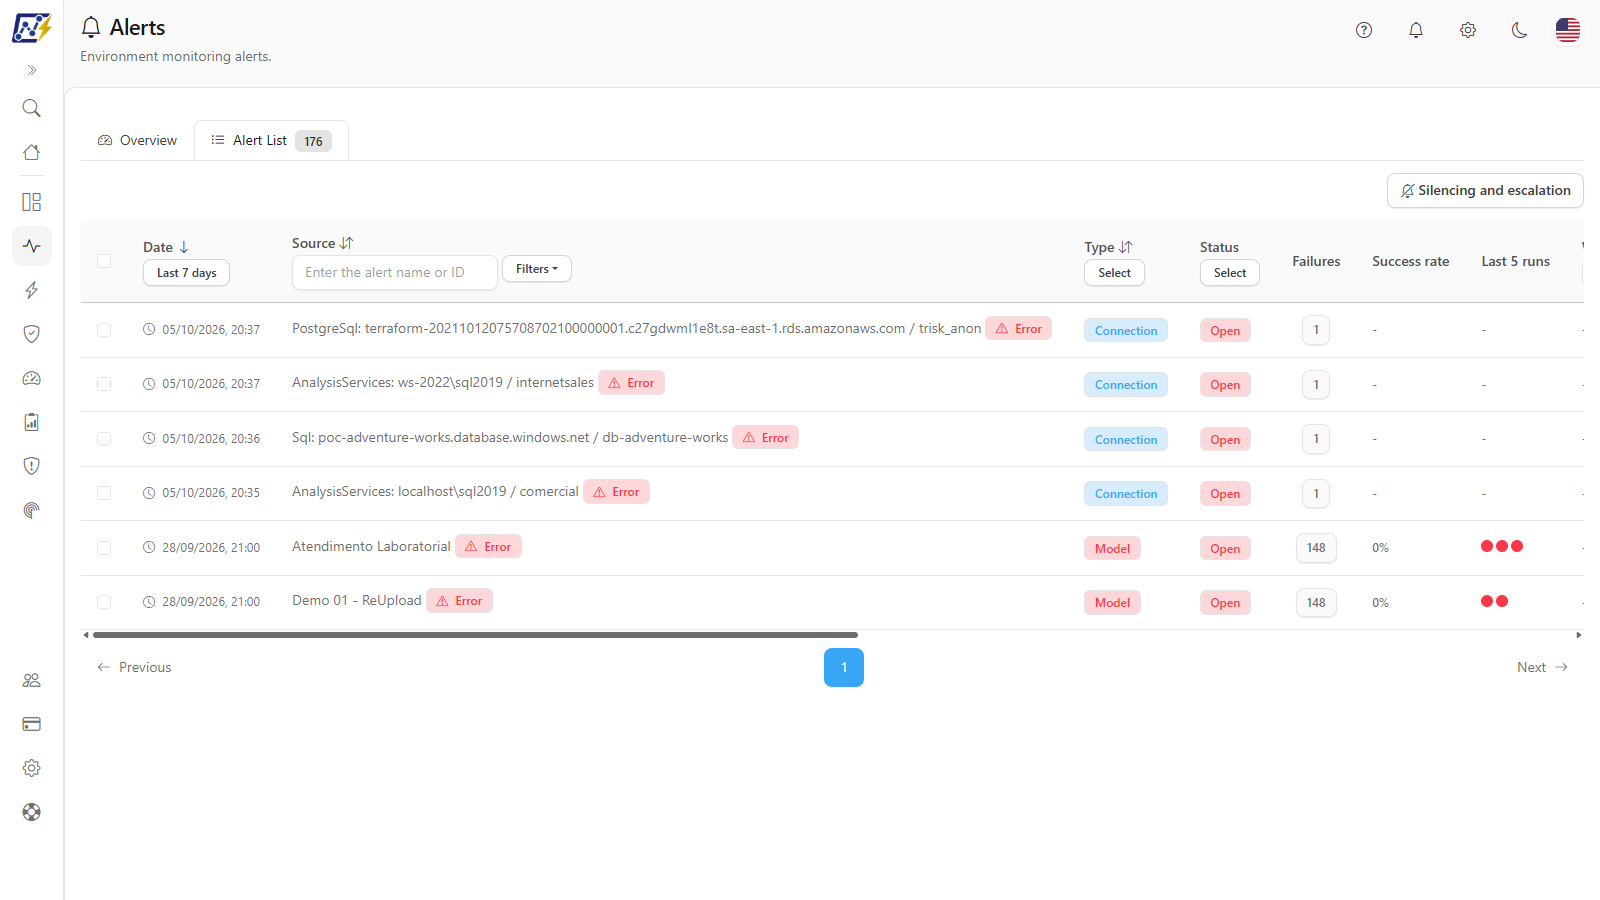The width and height of the screenshot is (1600, 900).
Task: Open shield checkmark sidebar icon
Action: [x=32, y=334]
